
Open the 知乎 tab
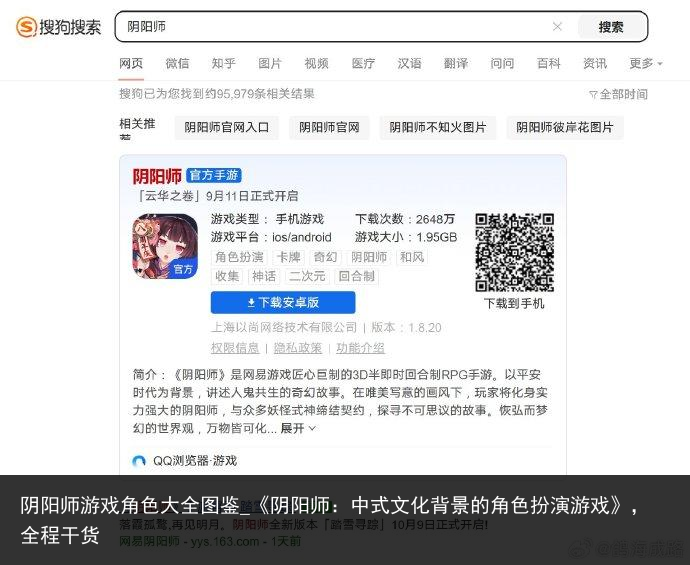click(x=224, y=63)
